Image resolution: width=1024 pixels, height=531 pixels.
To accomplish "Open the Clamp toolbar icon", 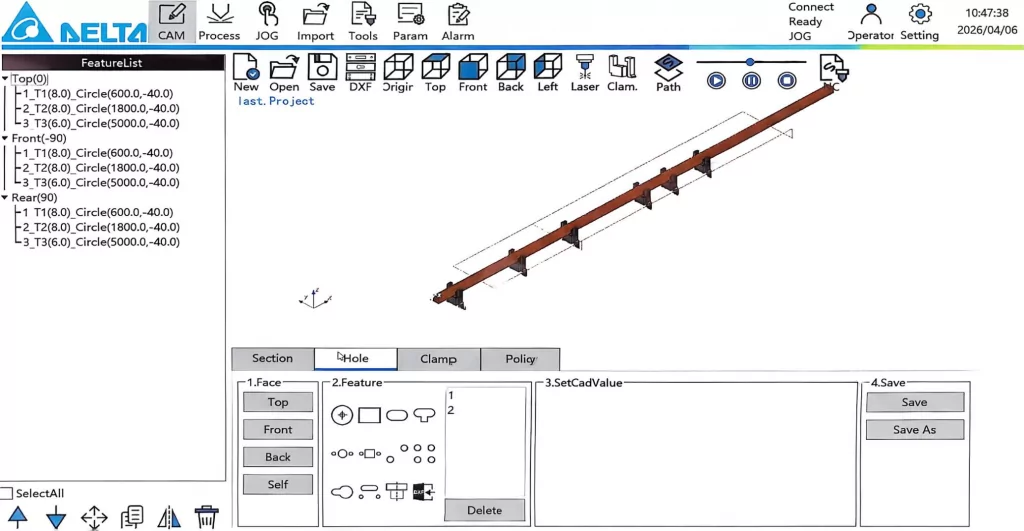I will coord(622,73).
